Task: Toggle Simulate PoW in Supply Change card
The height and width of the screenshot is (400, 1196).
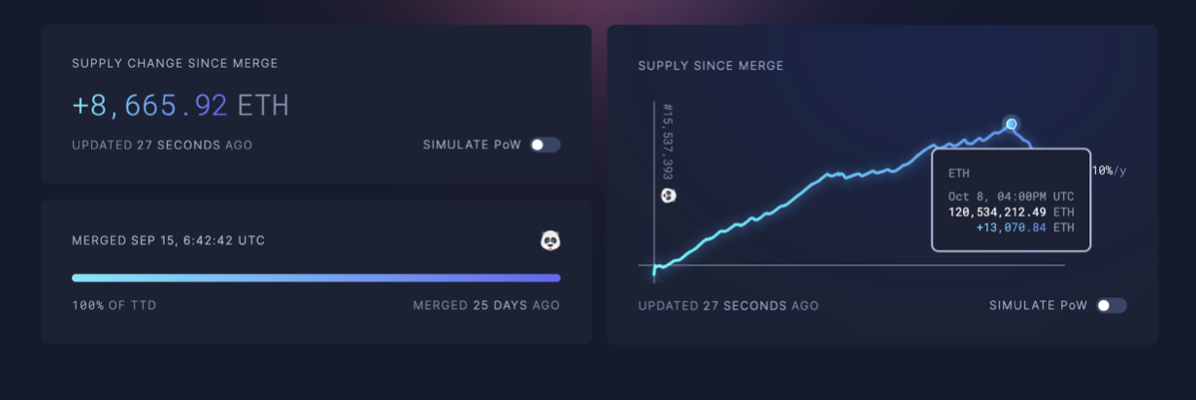Action: coord(545,145)
